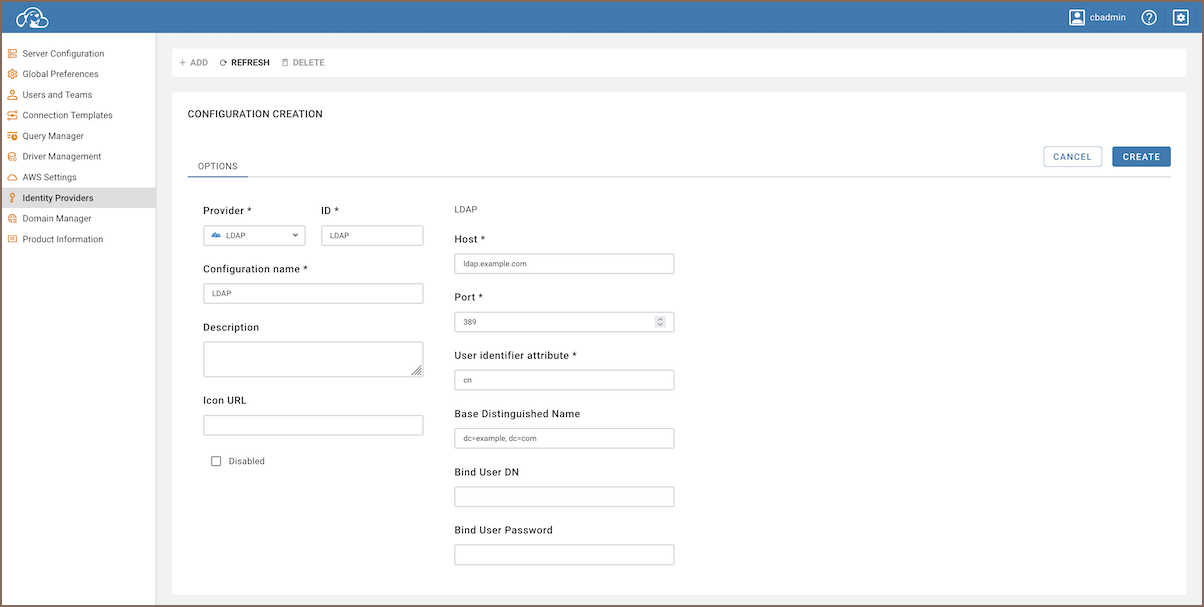Open the help question mark icon

tap(1149, 17)
